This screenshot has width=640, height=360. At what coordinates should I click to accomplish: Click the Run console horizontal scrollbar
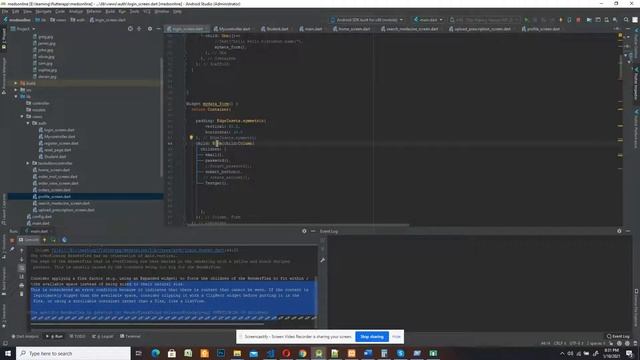(x=147, y=324)
